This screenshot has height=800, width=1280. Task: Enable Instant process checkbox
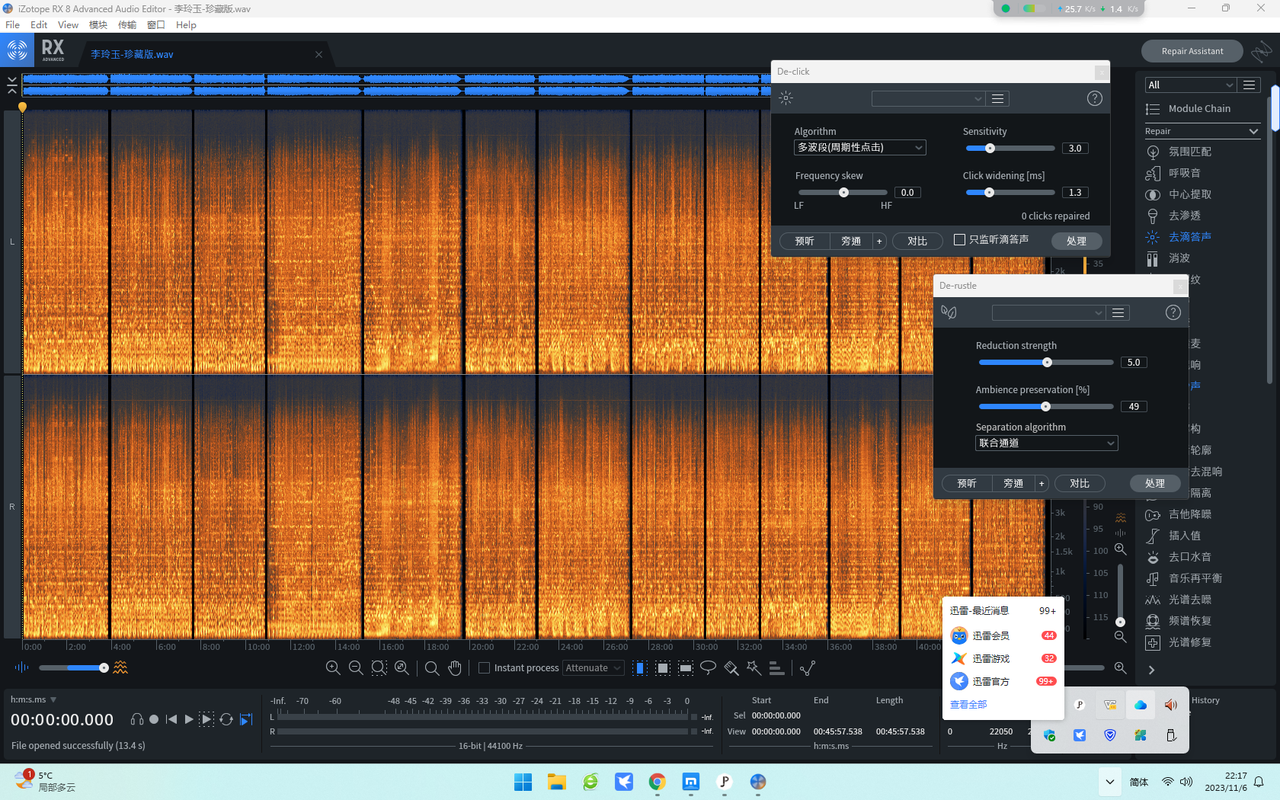coord(484,668)
